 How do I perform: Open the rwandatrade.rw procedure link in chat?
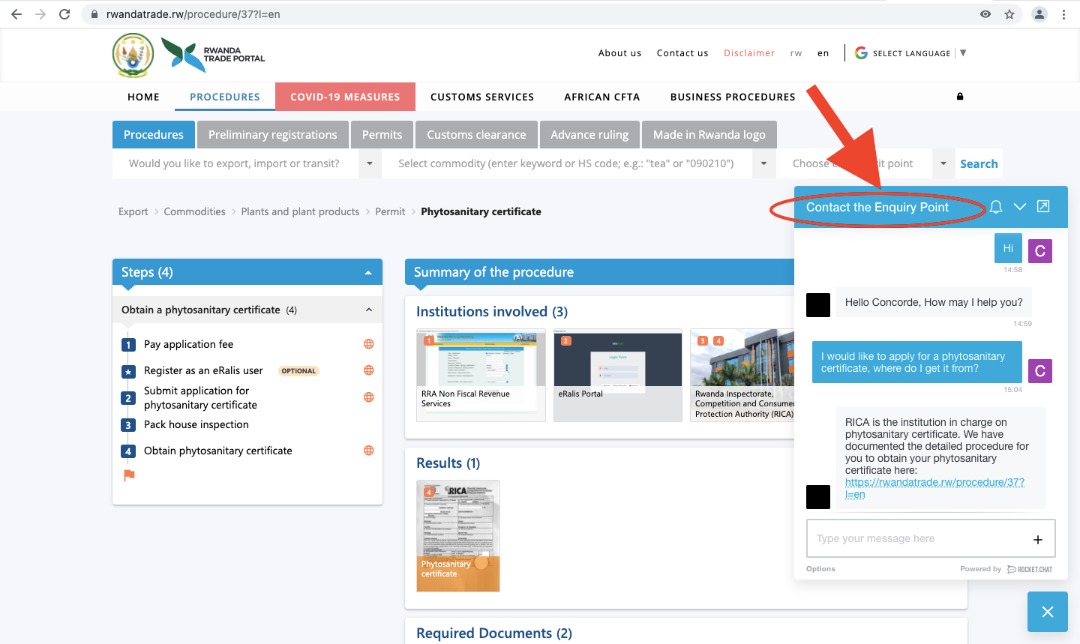click(934, 488)
